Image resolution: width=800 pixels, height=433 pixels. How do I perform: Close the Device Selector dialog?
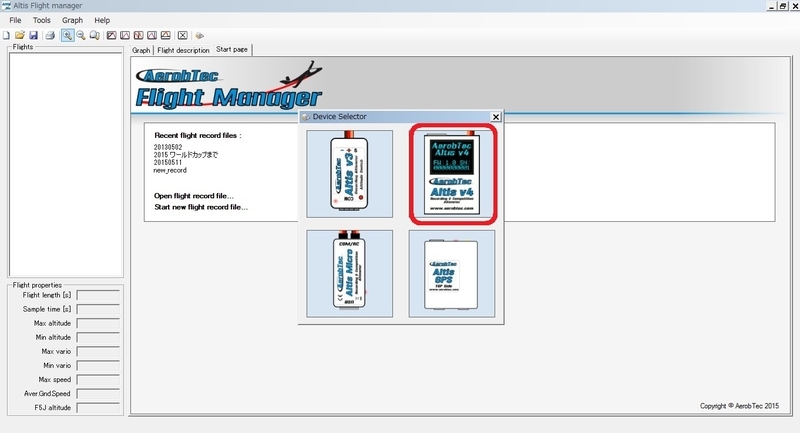[495, 117]
